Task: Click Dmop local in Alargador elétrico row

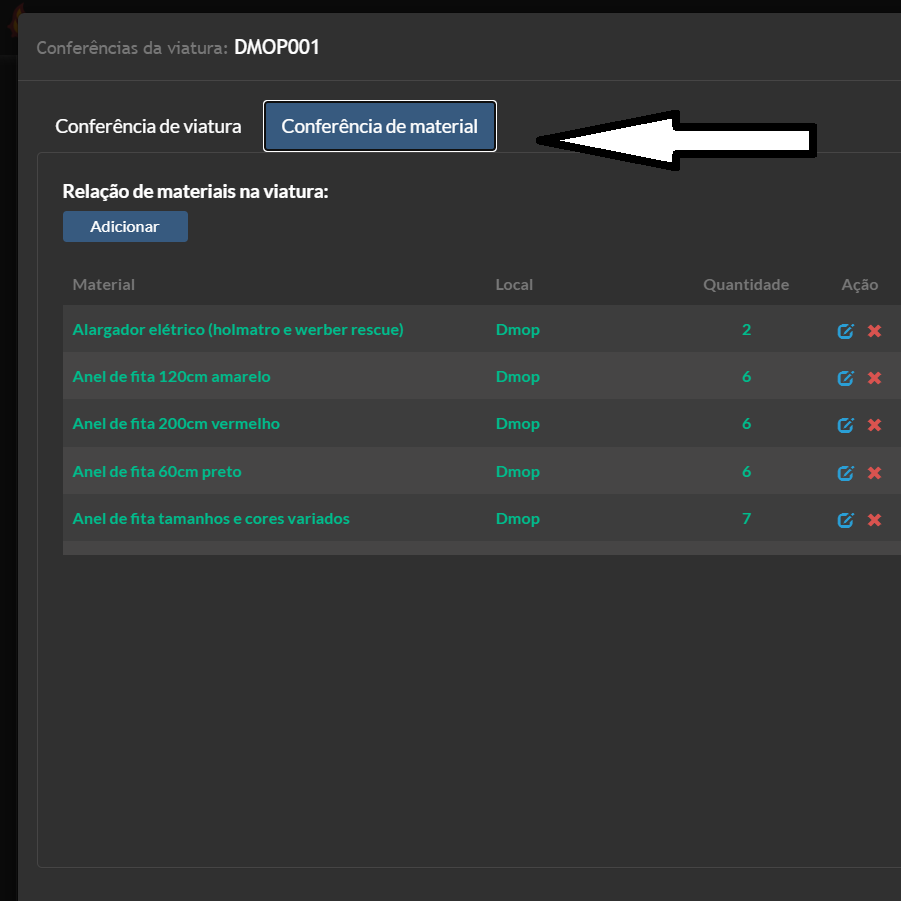Action: point(518,330)
